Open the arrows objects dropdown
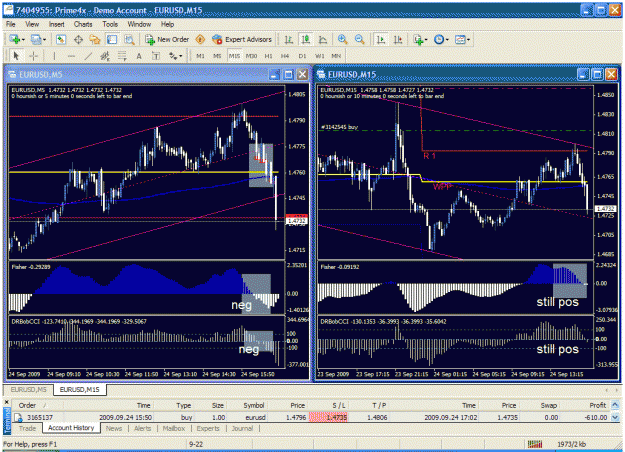This screenshot has height=452, width=625. pos(175,56)
